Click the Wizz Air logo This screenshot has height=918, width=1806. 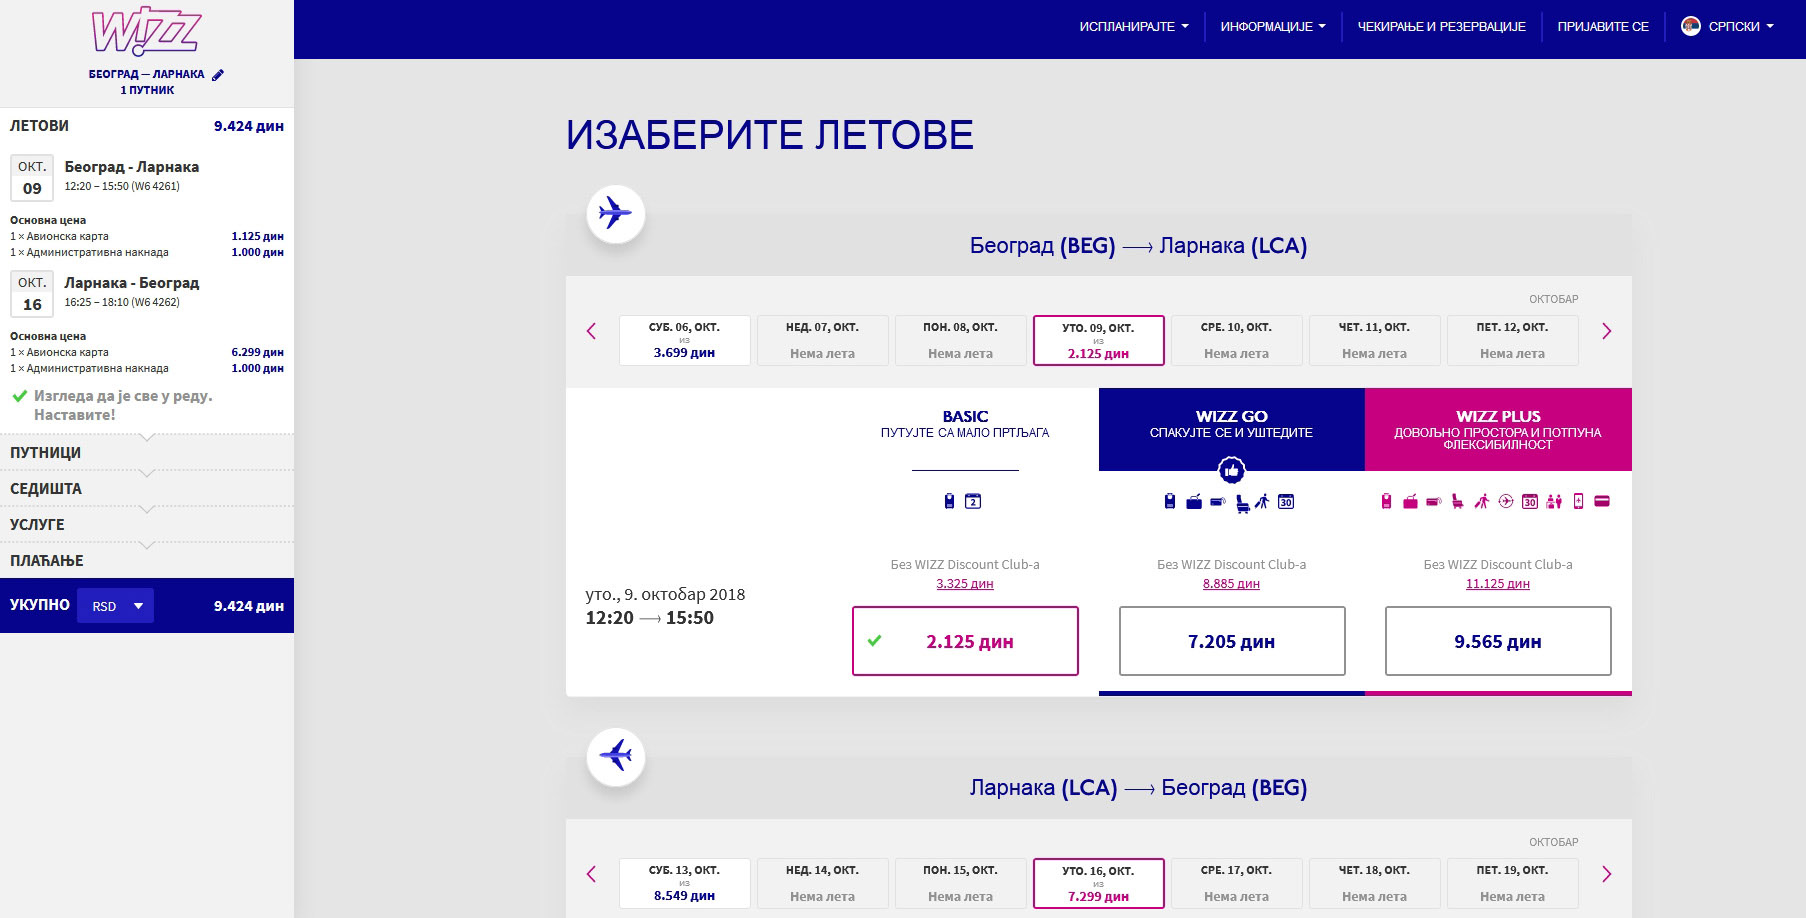click(x=147, y=32)
